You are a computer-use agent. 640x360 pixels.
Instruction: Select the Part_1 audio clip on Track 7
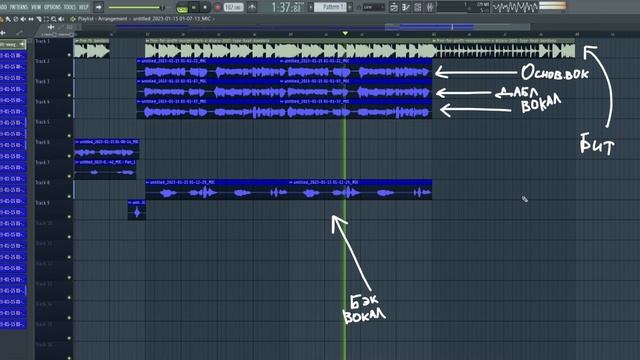point(105,169)
